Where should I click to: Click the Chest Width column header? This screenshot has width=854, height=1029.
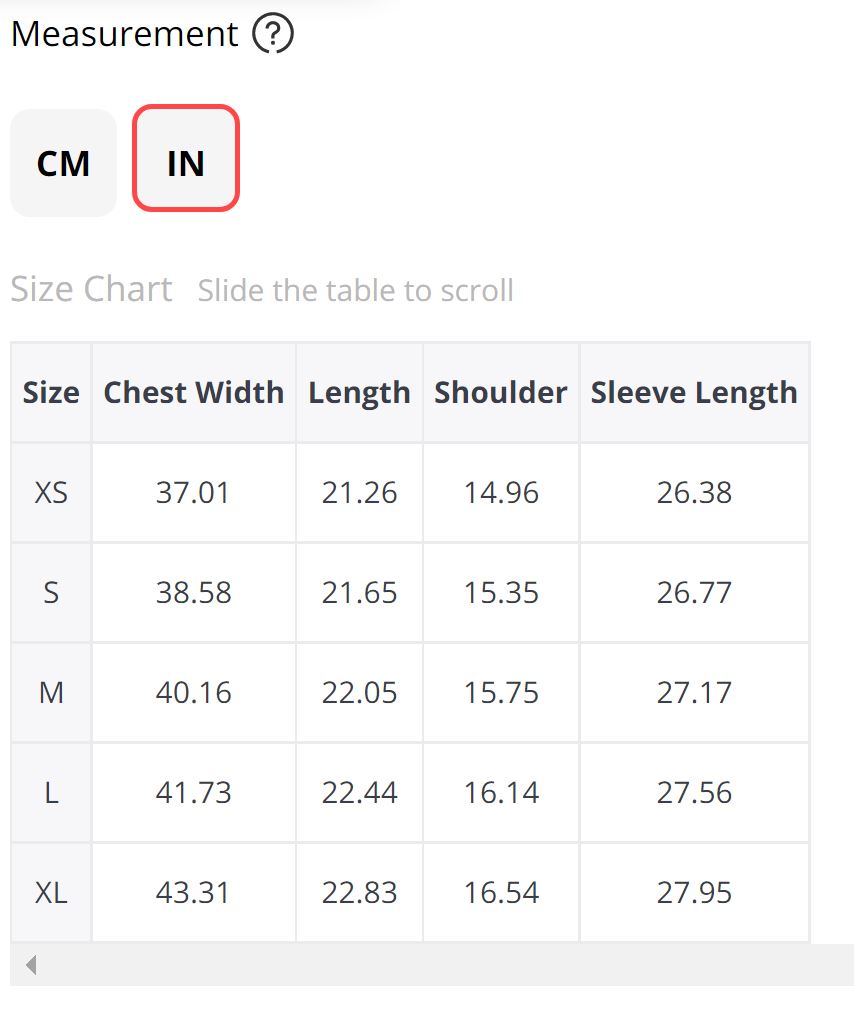click(x=194, y=392)
